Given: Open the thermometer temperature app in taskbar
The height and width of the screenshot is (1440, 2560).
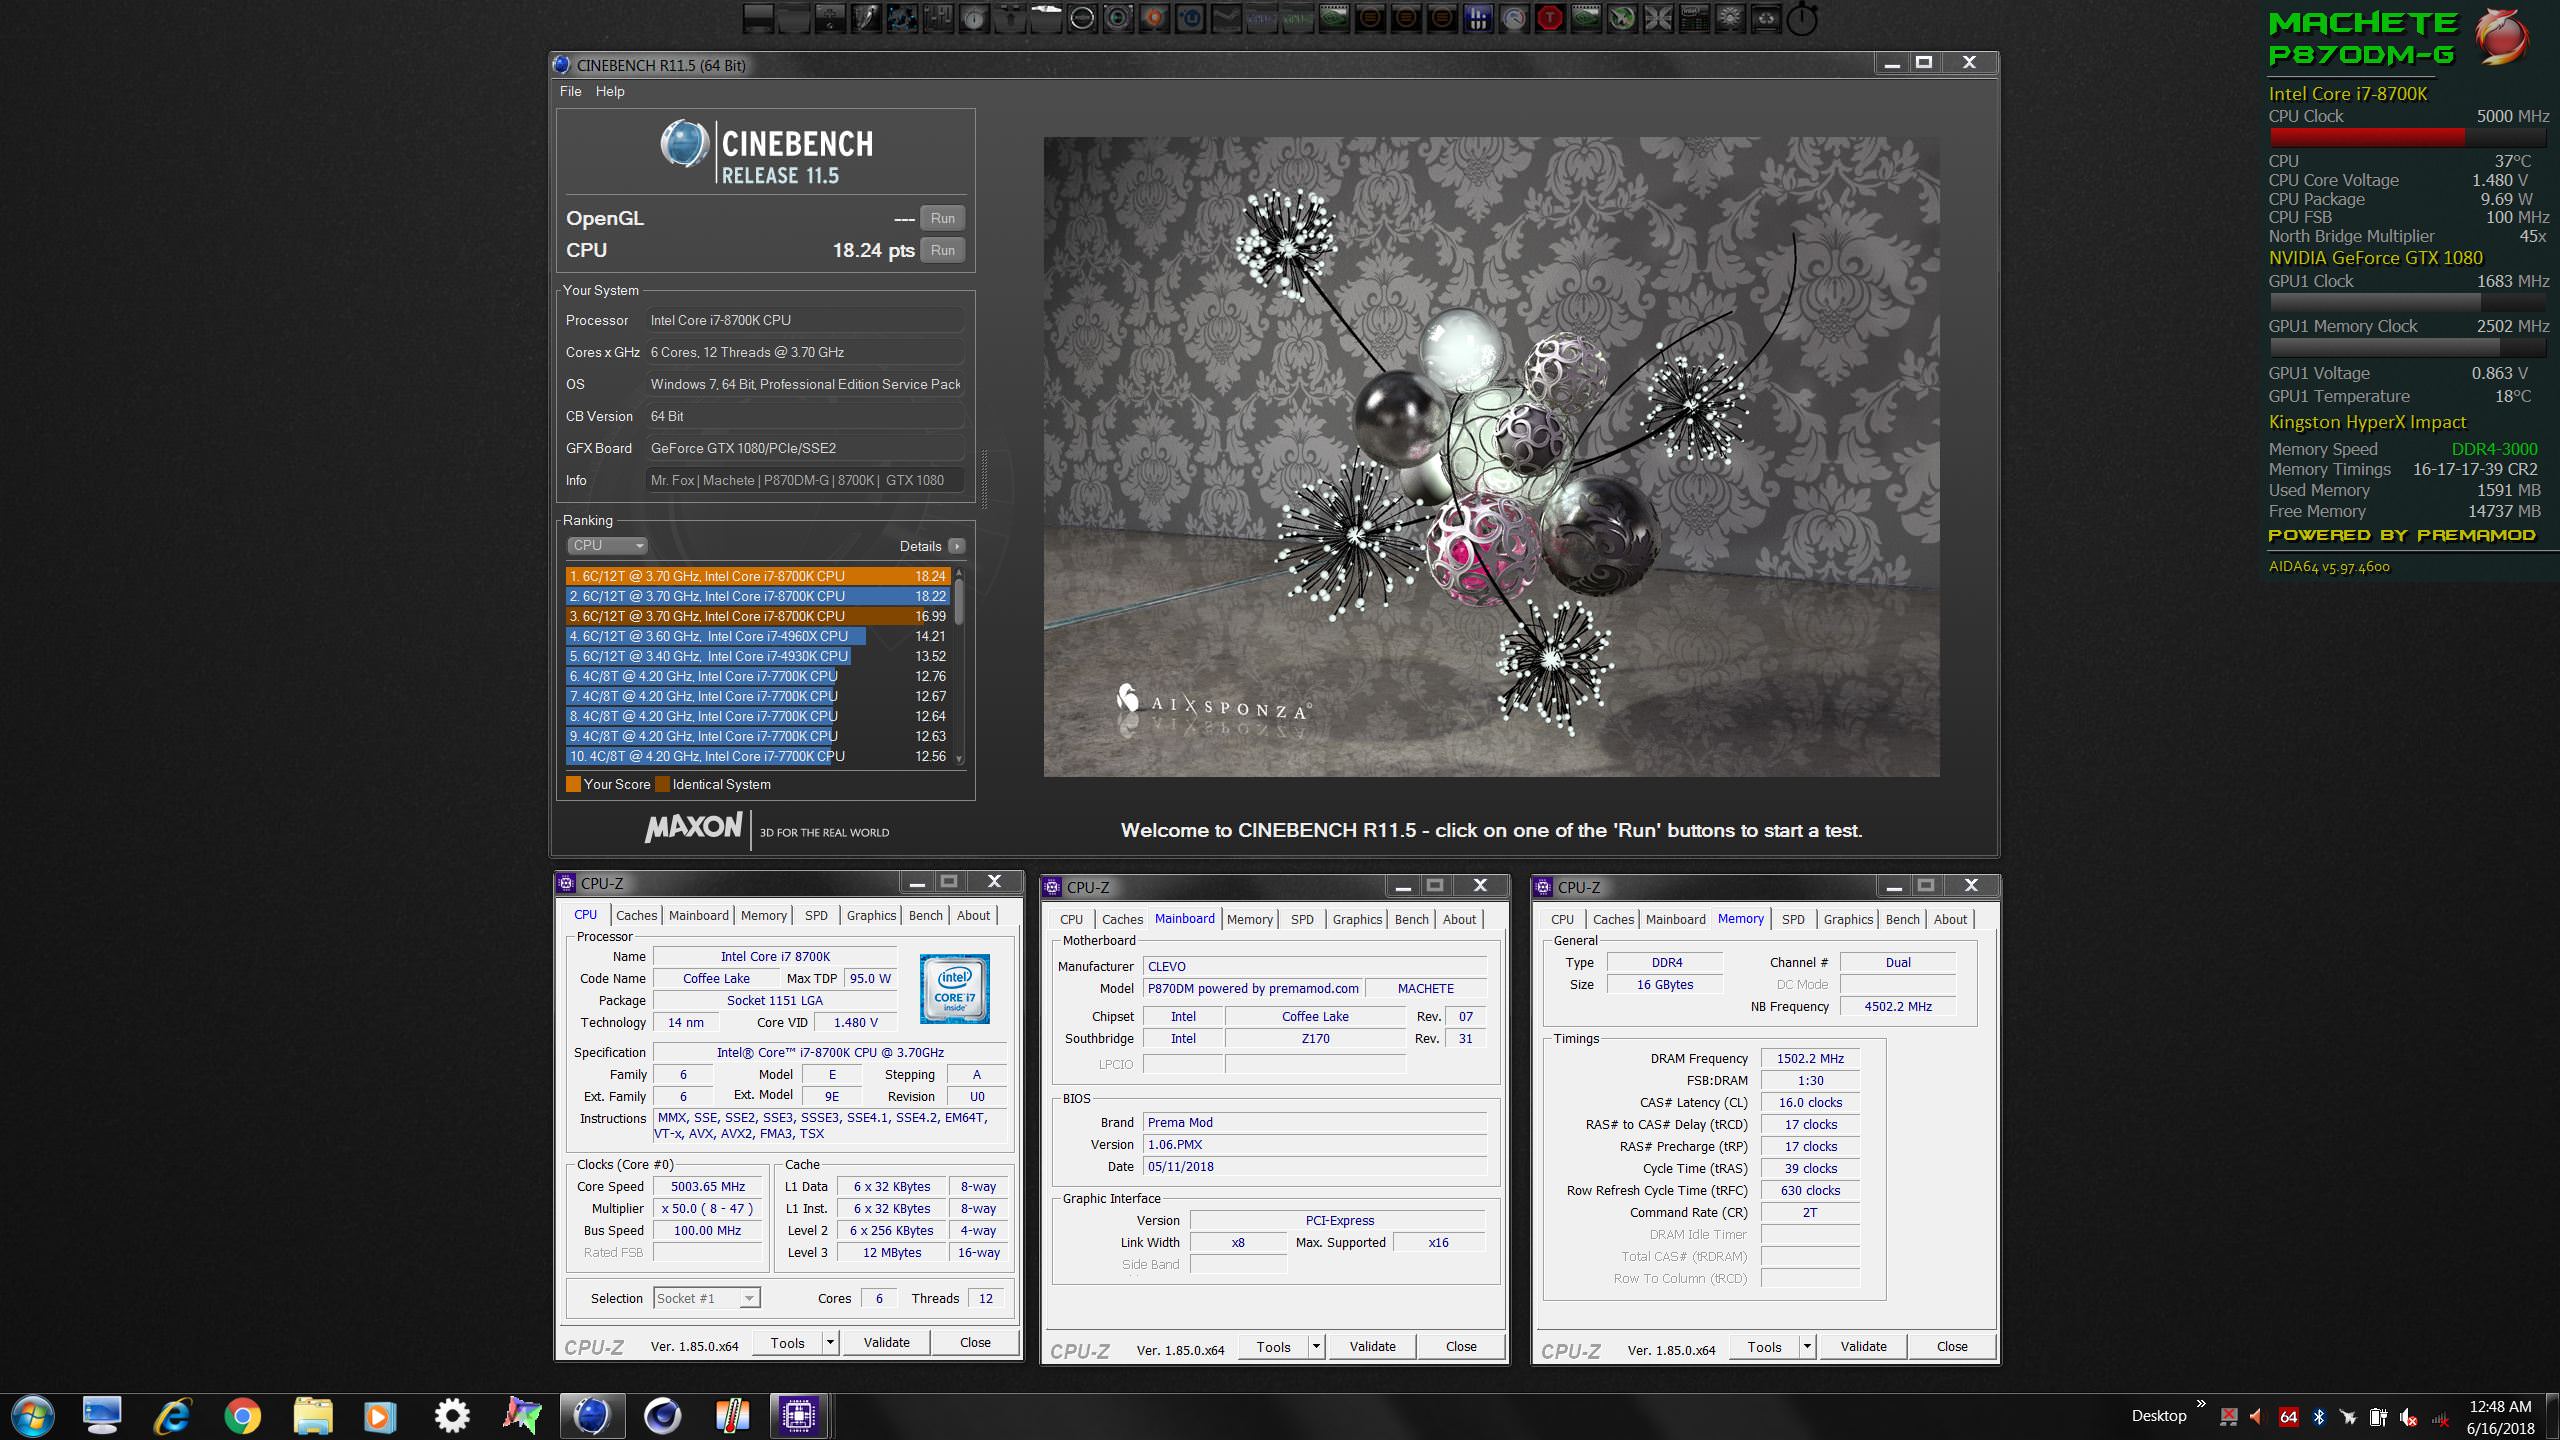Looking at the screenshot, I should 733,1415.
